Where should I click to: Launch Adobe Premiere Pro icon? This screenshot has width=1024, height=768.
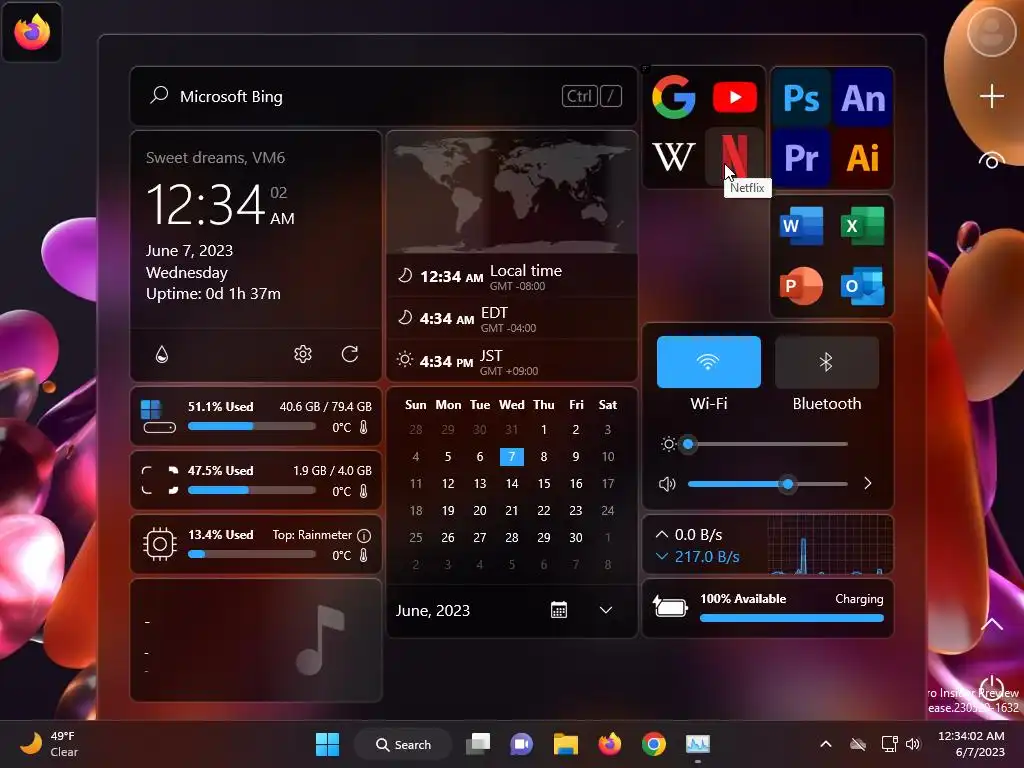801,157
